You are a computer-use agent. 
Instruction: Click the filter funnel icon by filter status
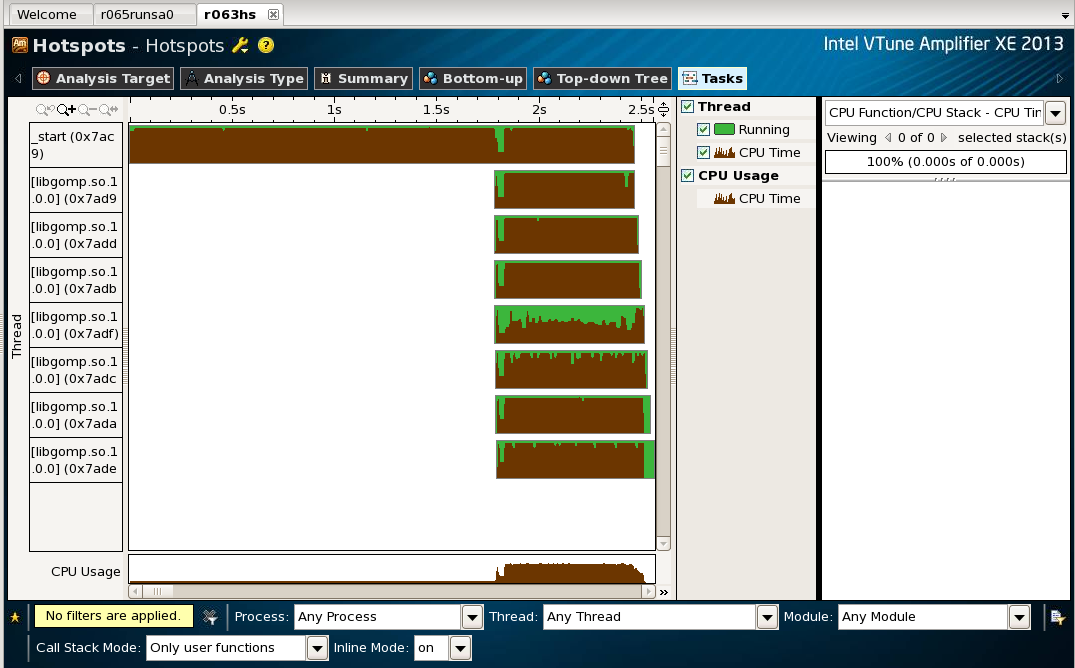[x=210, y=617]
